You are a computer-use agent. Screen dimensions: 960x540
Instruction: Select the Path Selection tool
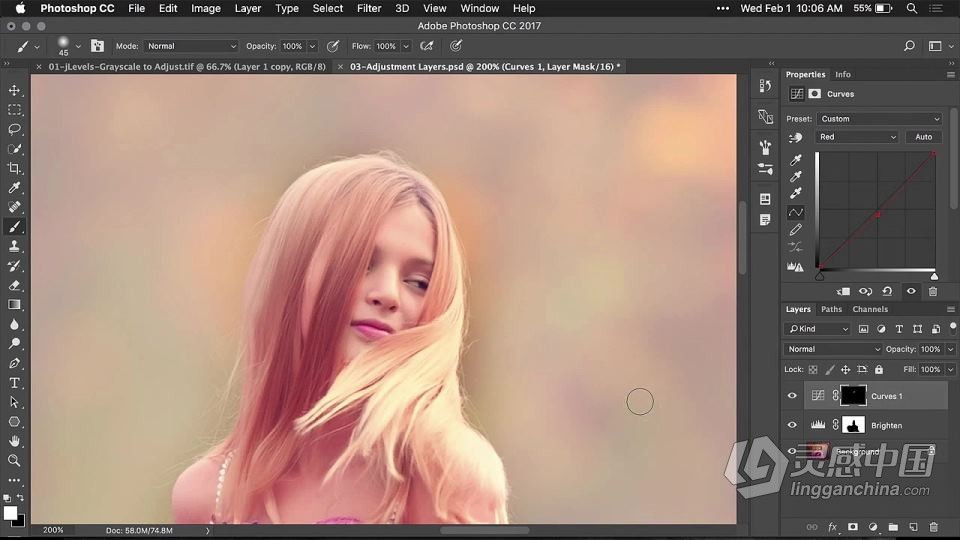coord(14,402)
